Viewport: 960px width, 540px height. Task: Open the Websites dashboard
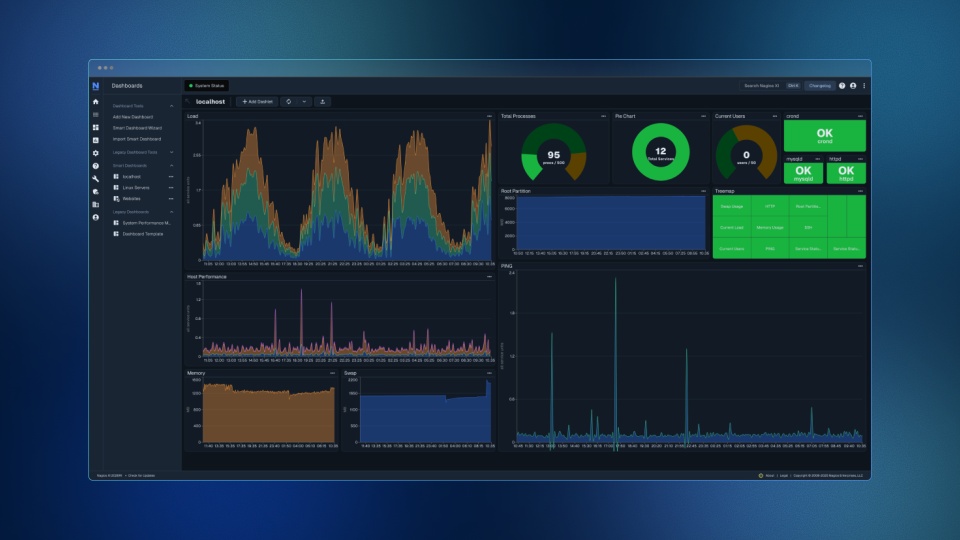click(x=132, y=199)
